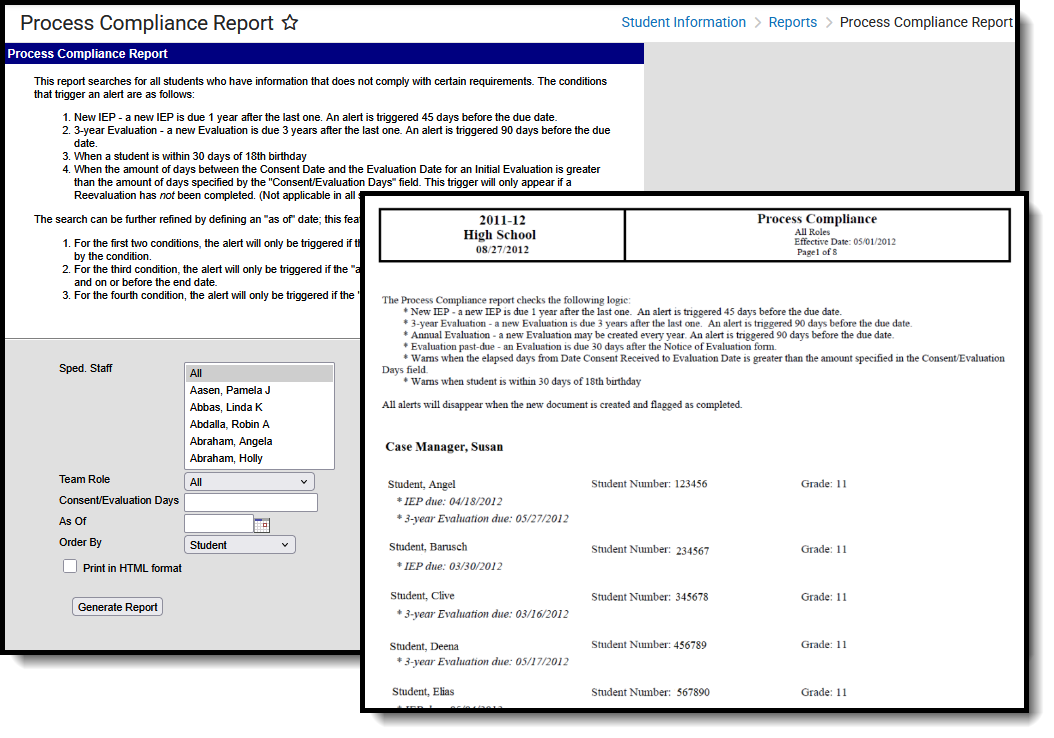Click the Sped. Staff field label
This screenshot has height=738, width=1054.
(x=85, y=368)
